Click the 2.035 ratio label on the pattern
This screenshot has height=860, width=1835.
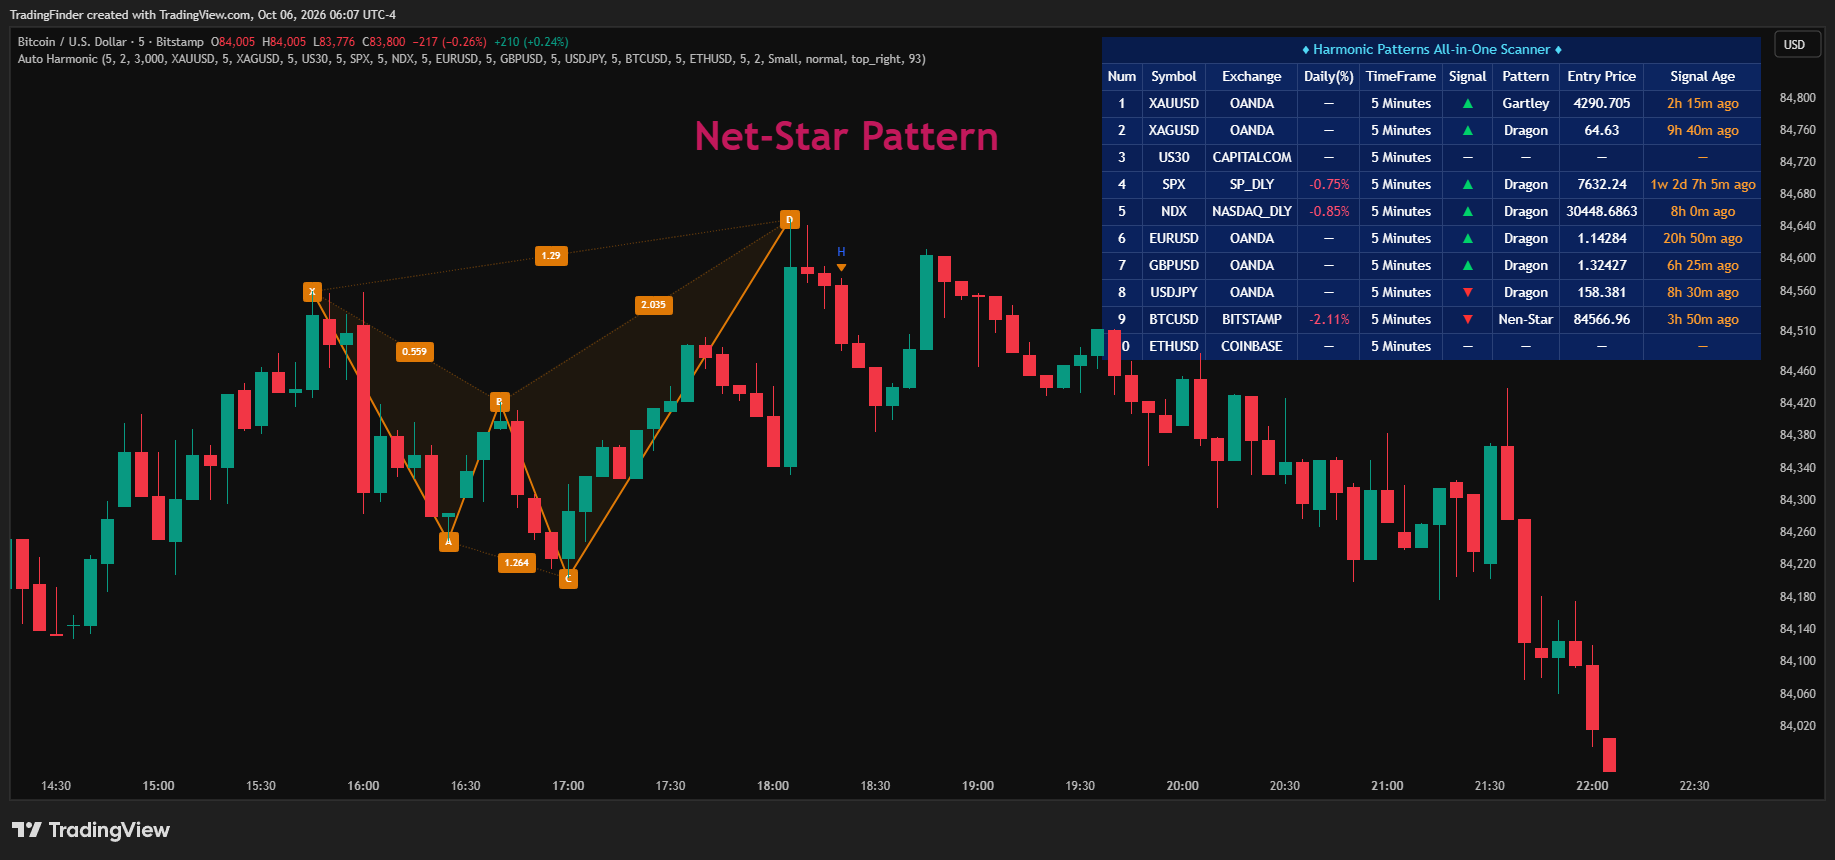coord(653,305)
